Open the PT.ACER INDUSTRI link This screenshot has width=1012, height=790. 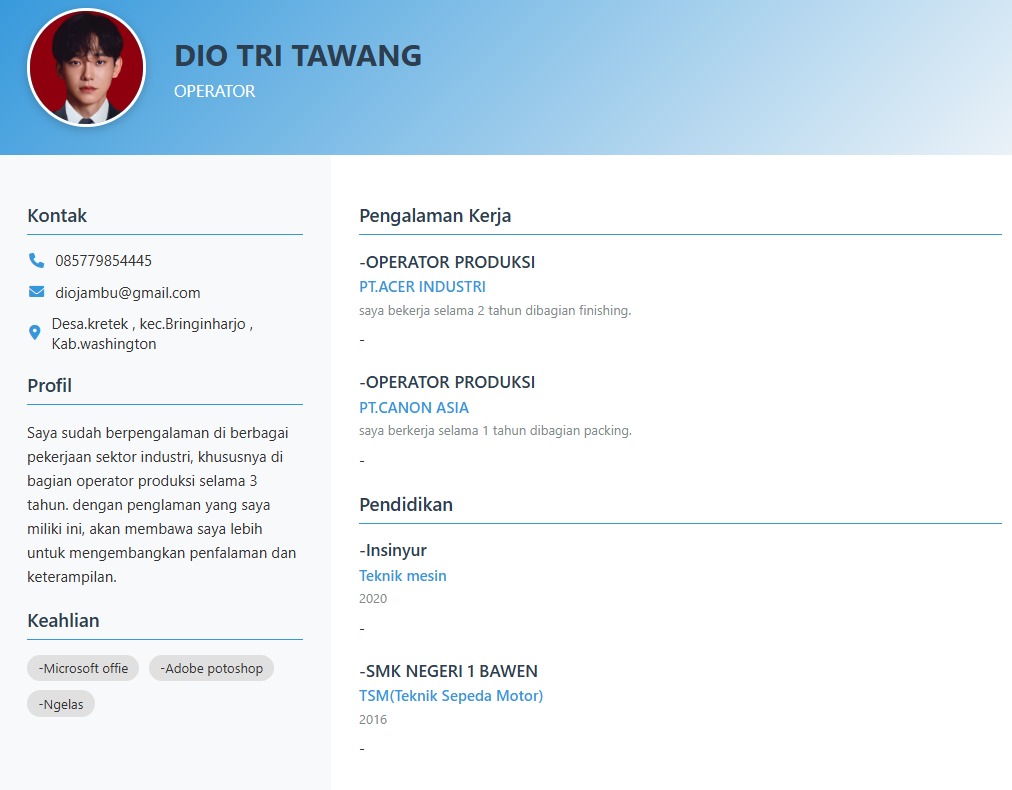click(422, 286)
